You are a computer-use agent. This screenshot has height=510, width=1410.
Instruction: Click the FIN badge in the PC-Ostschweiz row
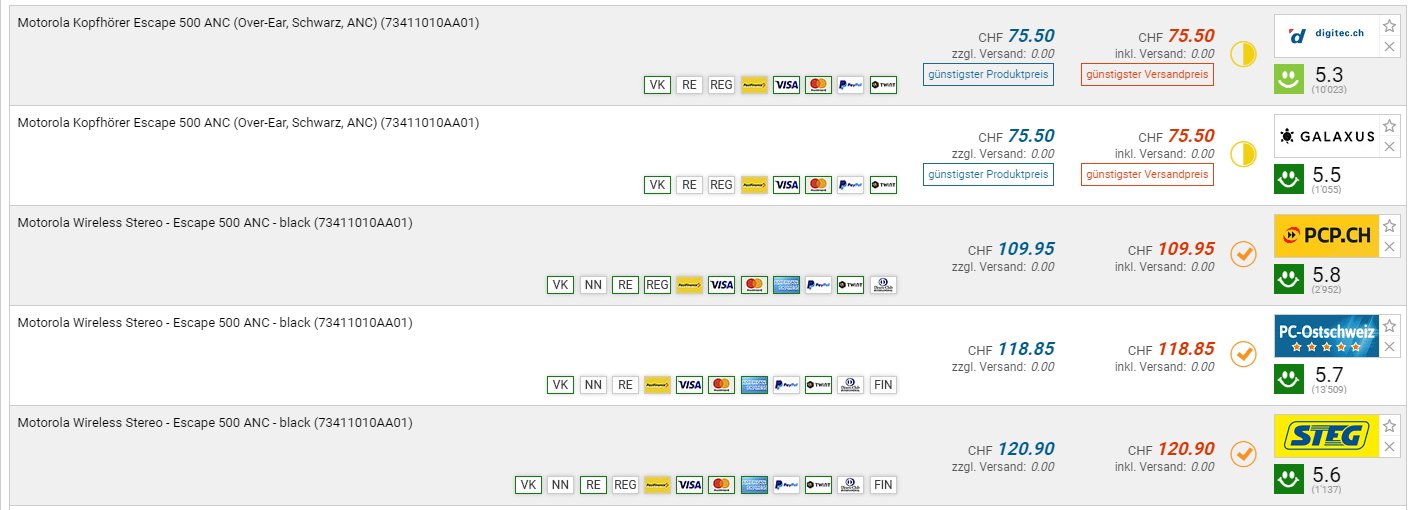[x=882, y=385]
